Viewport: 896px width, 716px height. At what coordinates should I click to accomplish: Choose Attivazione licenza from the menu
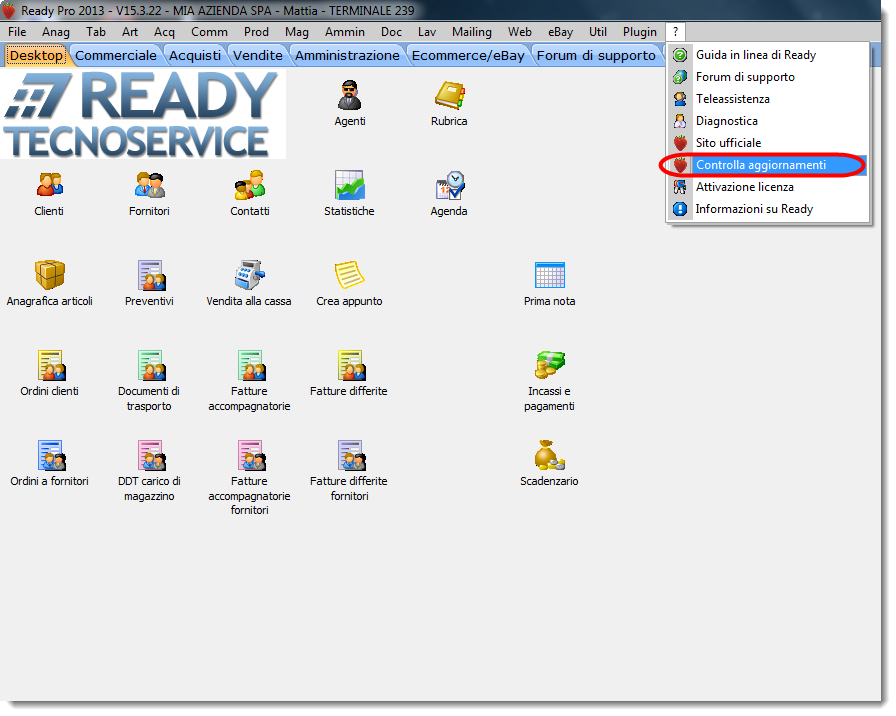point(768,187)
